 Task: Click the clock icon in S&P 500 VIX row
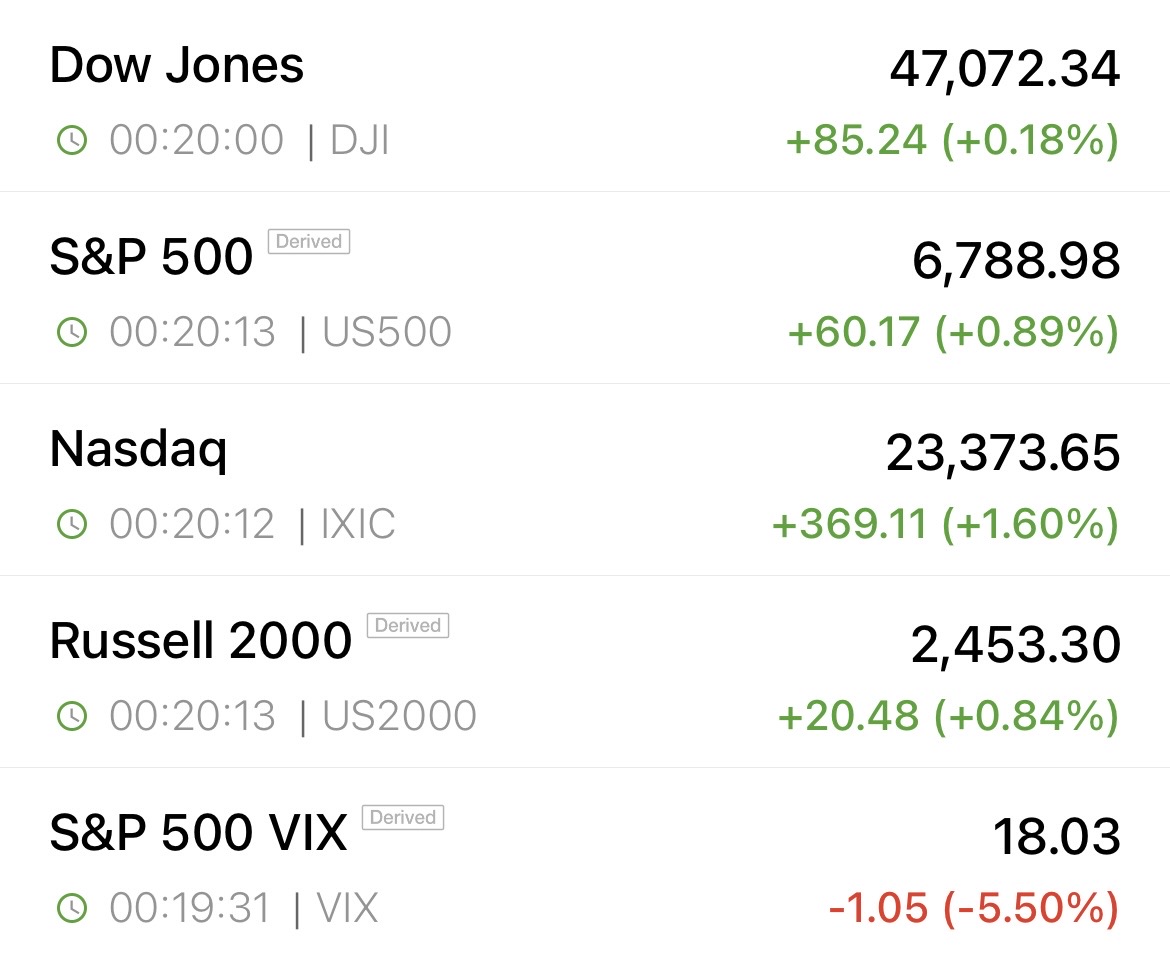[72, 908]
